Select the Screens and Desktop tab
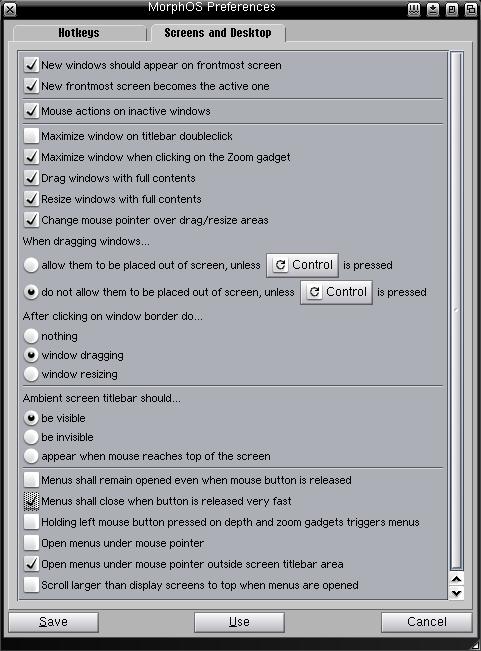Viewport: 481px width, 651px height. pos(218,33)
